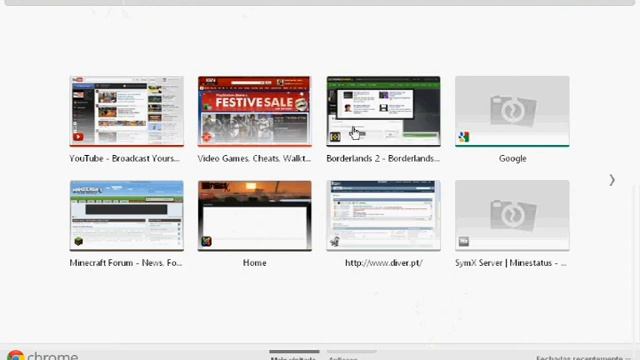Screen dimensions: 640x360
Task: Click 'Minecraft Forum - News, Fo...' title
Action: [126, 263]
